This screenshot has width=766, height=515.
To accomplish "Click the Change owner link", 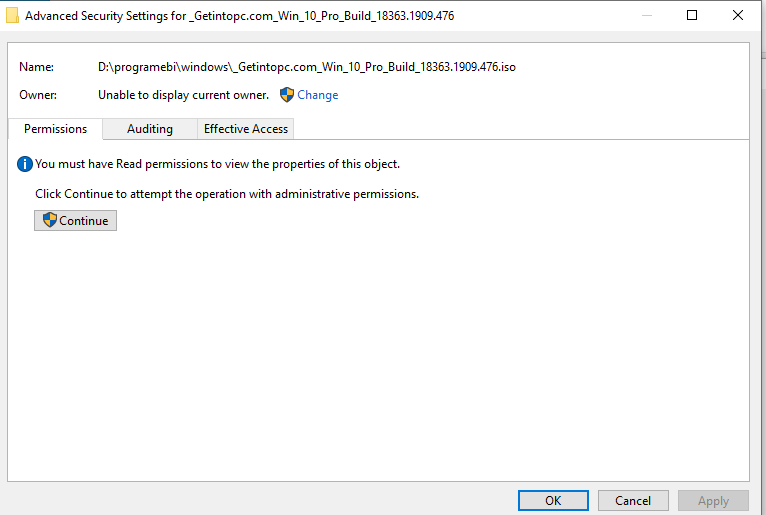I will coord(318,95).
